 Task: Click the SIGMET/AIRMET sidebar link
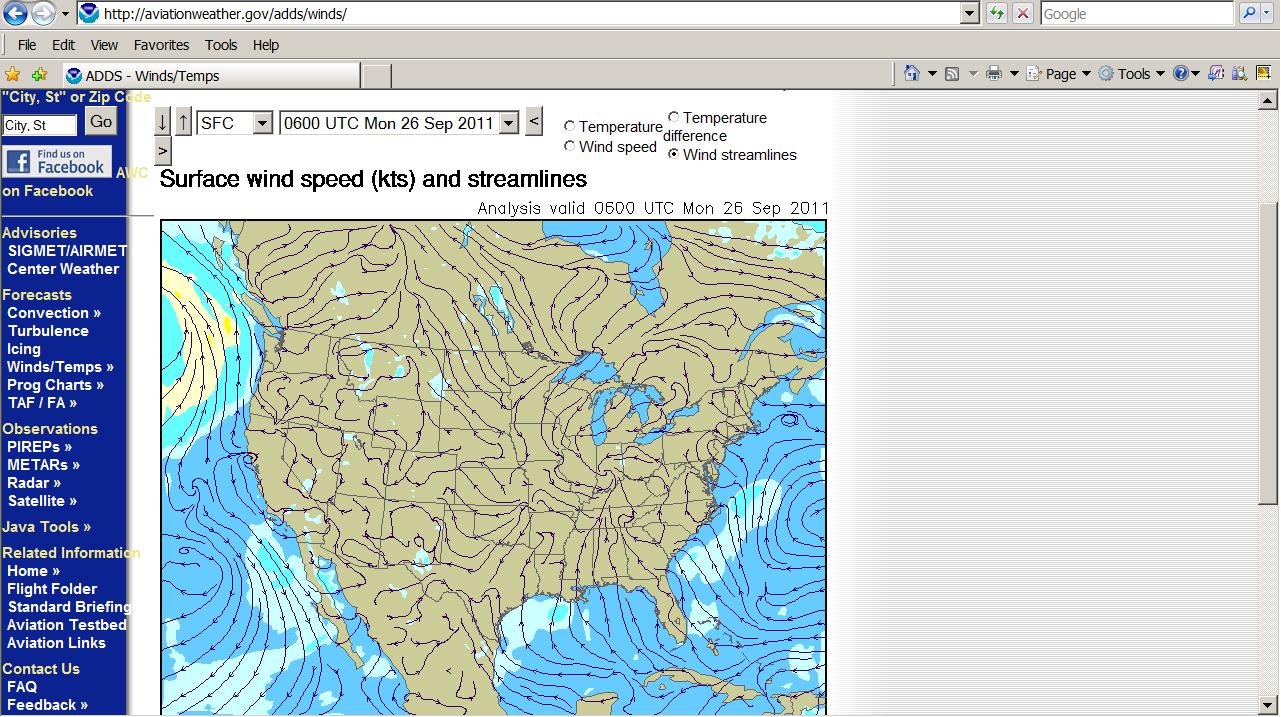[67, 251]
